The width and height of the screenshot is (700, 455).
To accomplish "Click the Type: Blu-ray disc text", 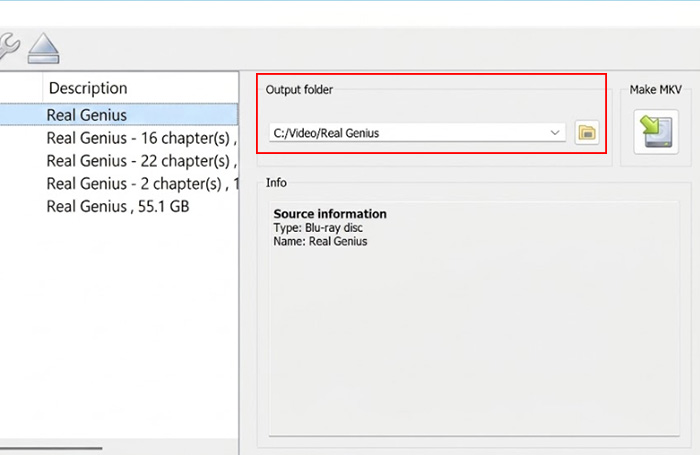I will click(x=318, y=228).
